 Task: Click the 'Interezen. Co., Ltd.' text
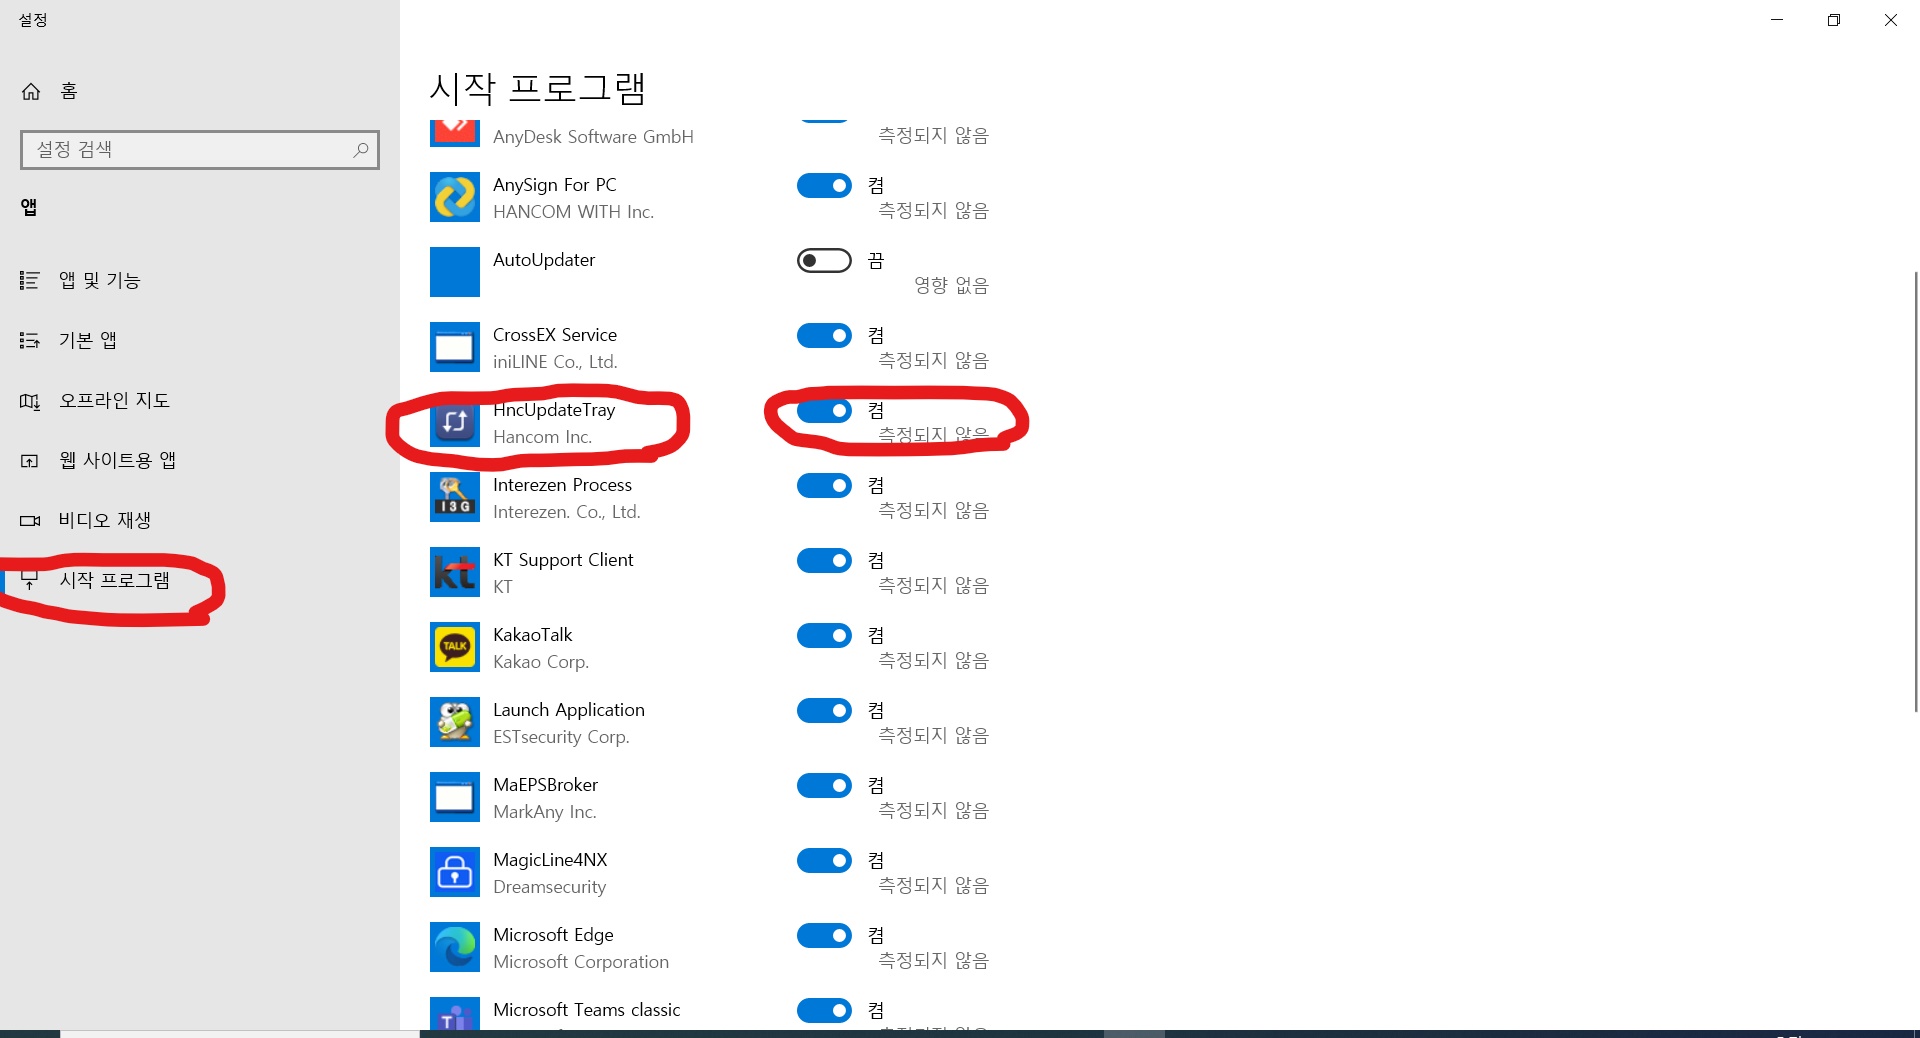pyautogui.click(x=567, y=512)
